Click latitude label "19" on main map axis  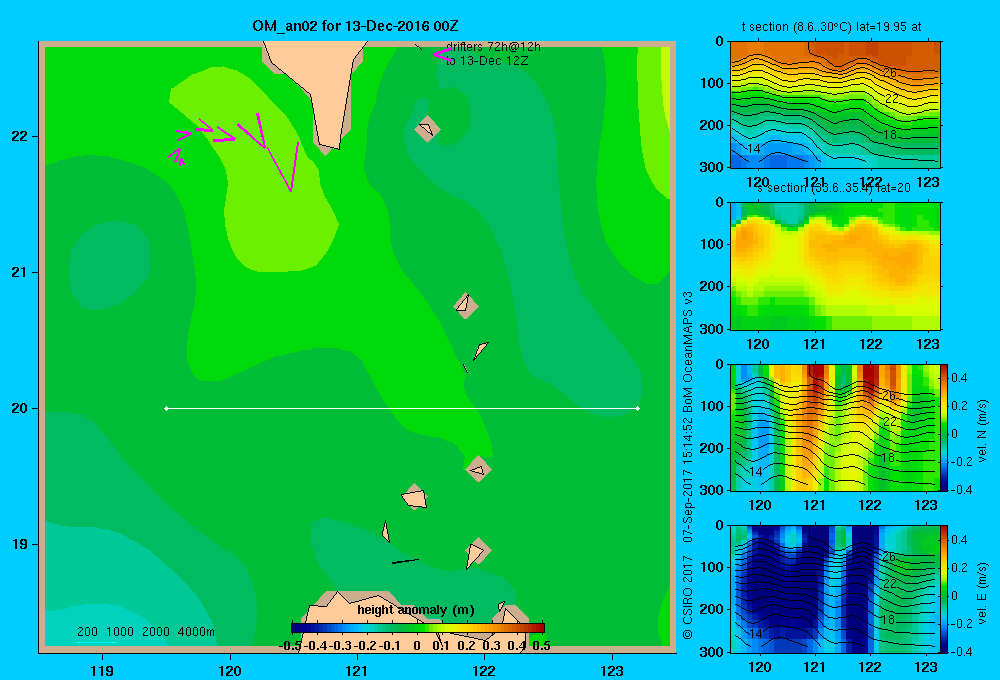click(x=20, y=544)
